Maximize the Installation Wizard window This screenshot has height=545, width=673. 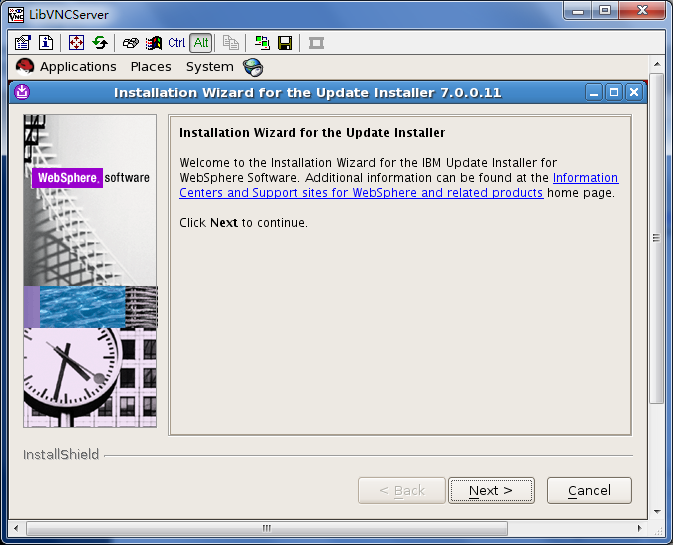614,92
